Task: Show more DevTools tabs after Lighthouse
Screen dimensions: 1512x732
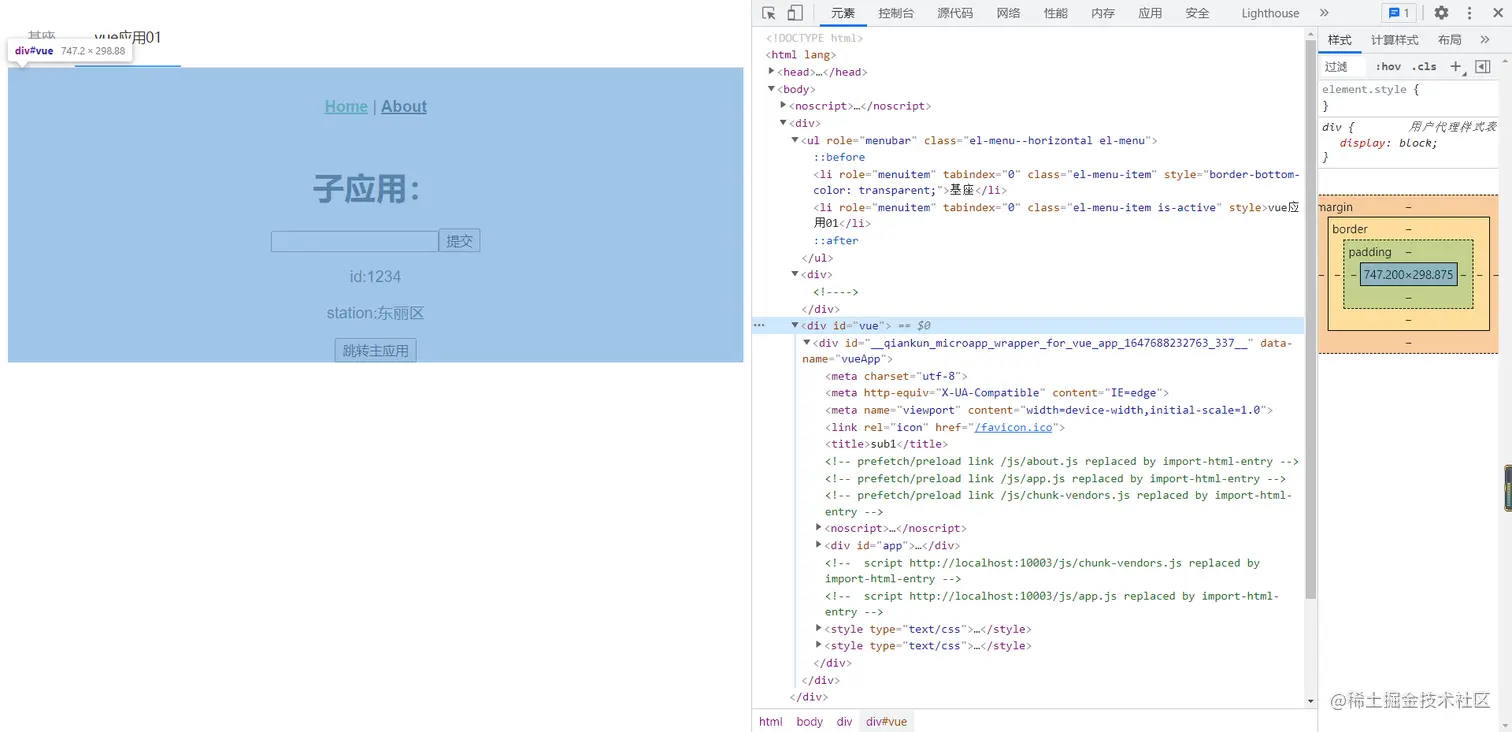Action: [x=1324, y=13]
